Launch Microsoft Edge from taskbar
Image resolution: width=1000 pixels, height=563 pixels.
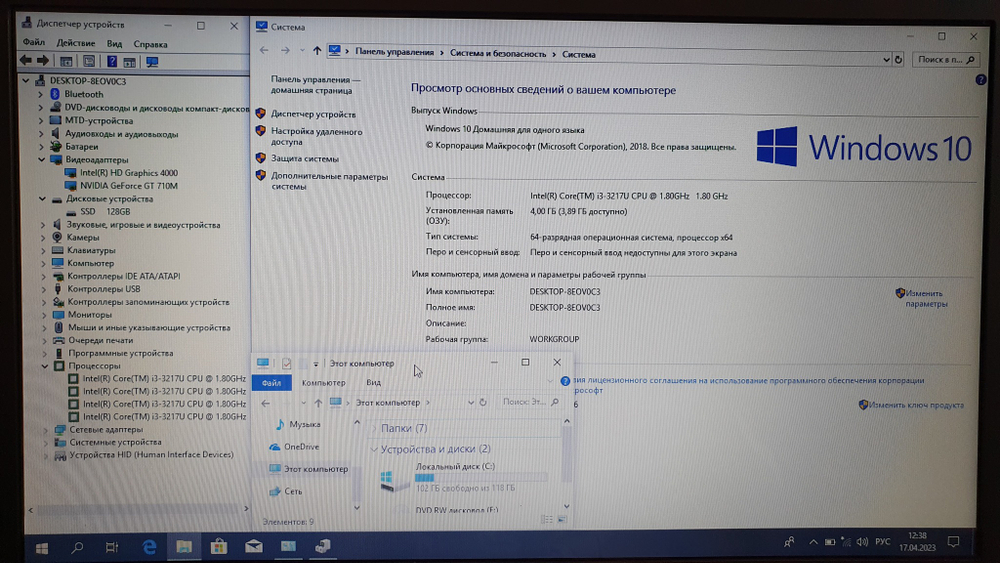click(x=149, y=546)
